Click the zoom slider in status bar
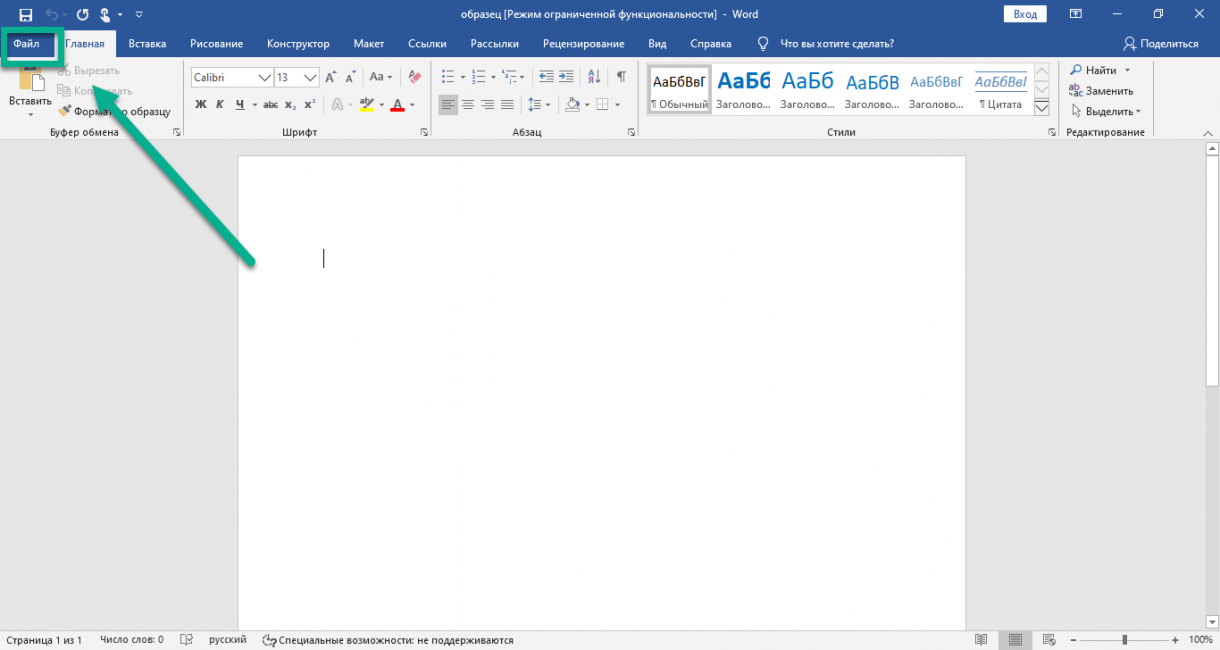The image size is (1220, 650). (1124, 640)
